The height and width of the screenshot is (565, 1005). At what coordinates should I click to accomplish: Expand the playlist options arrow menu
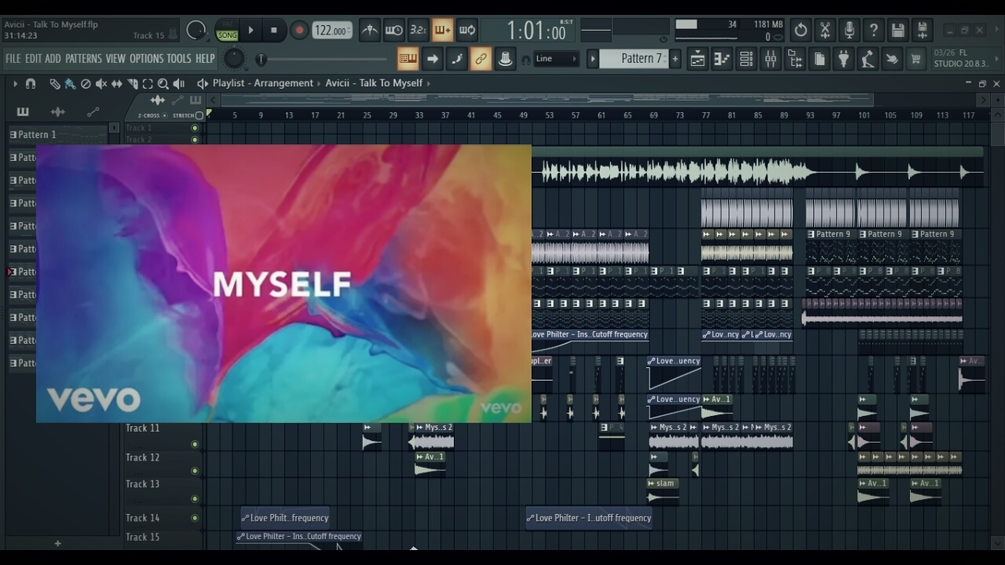(15, 83)
